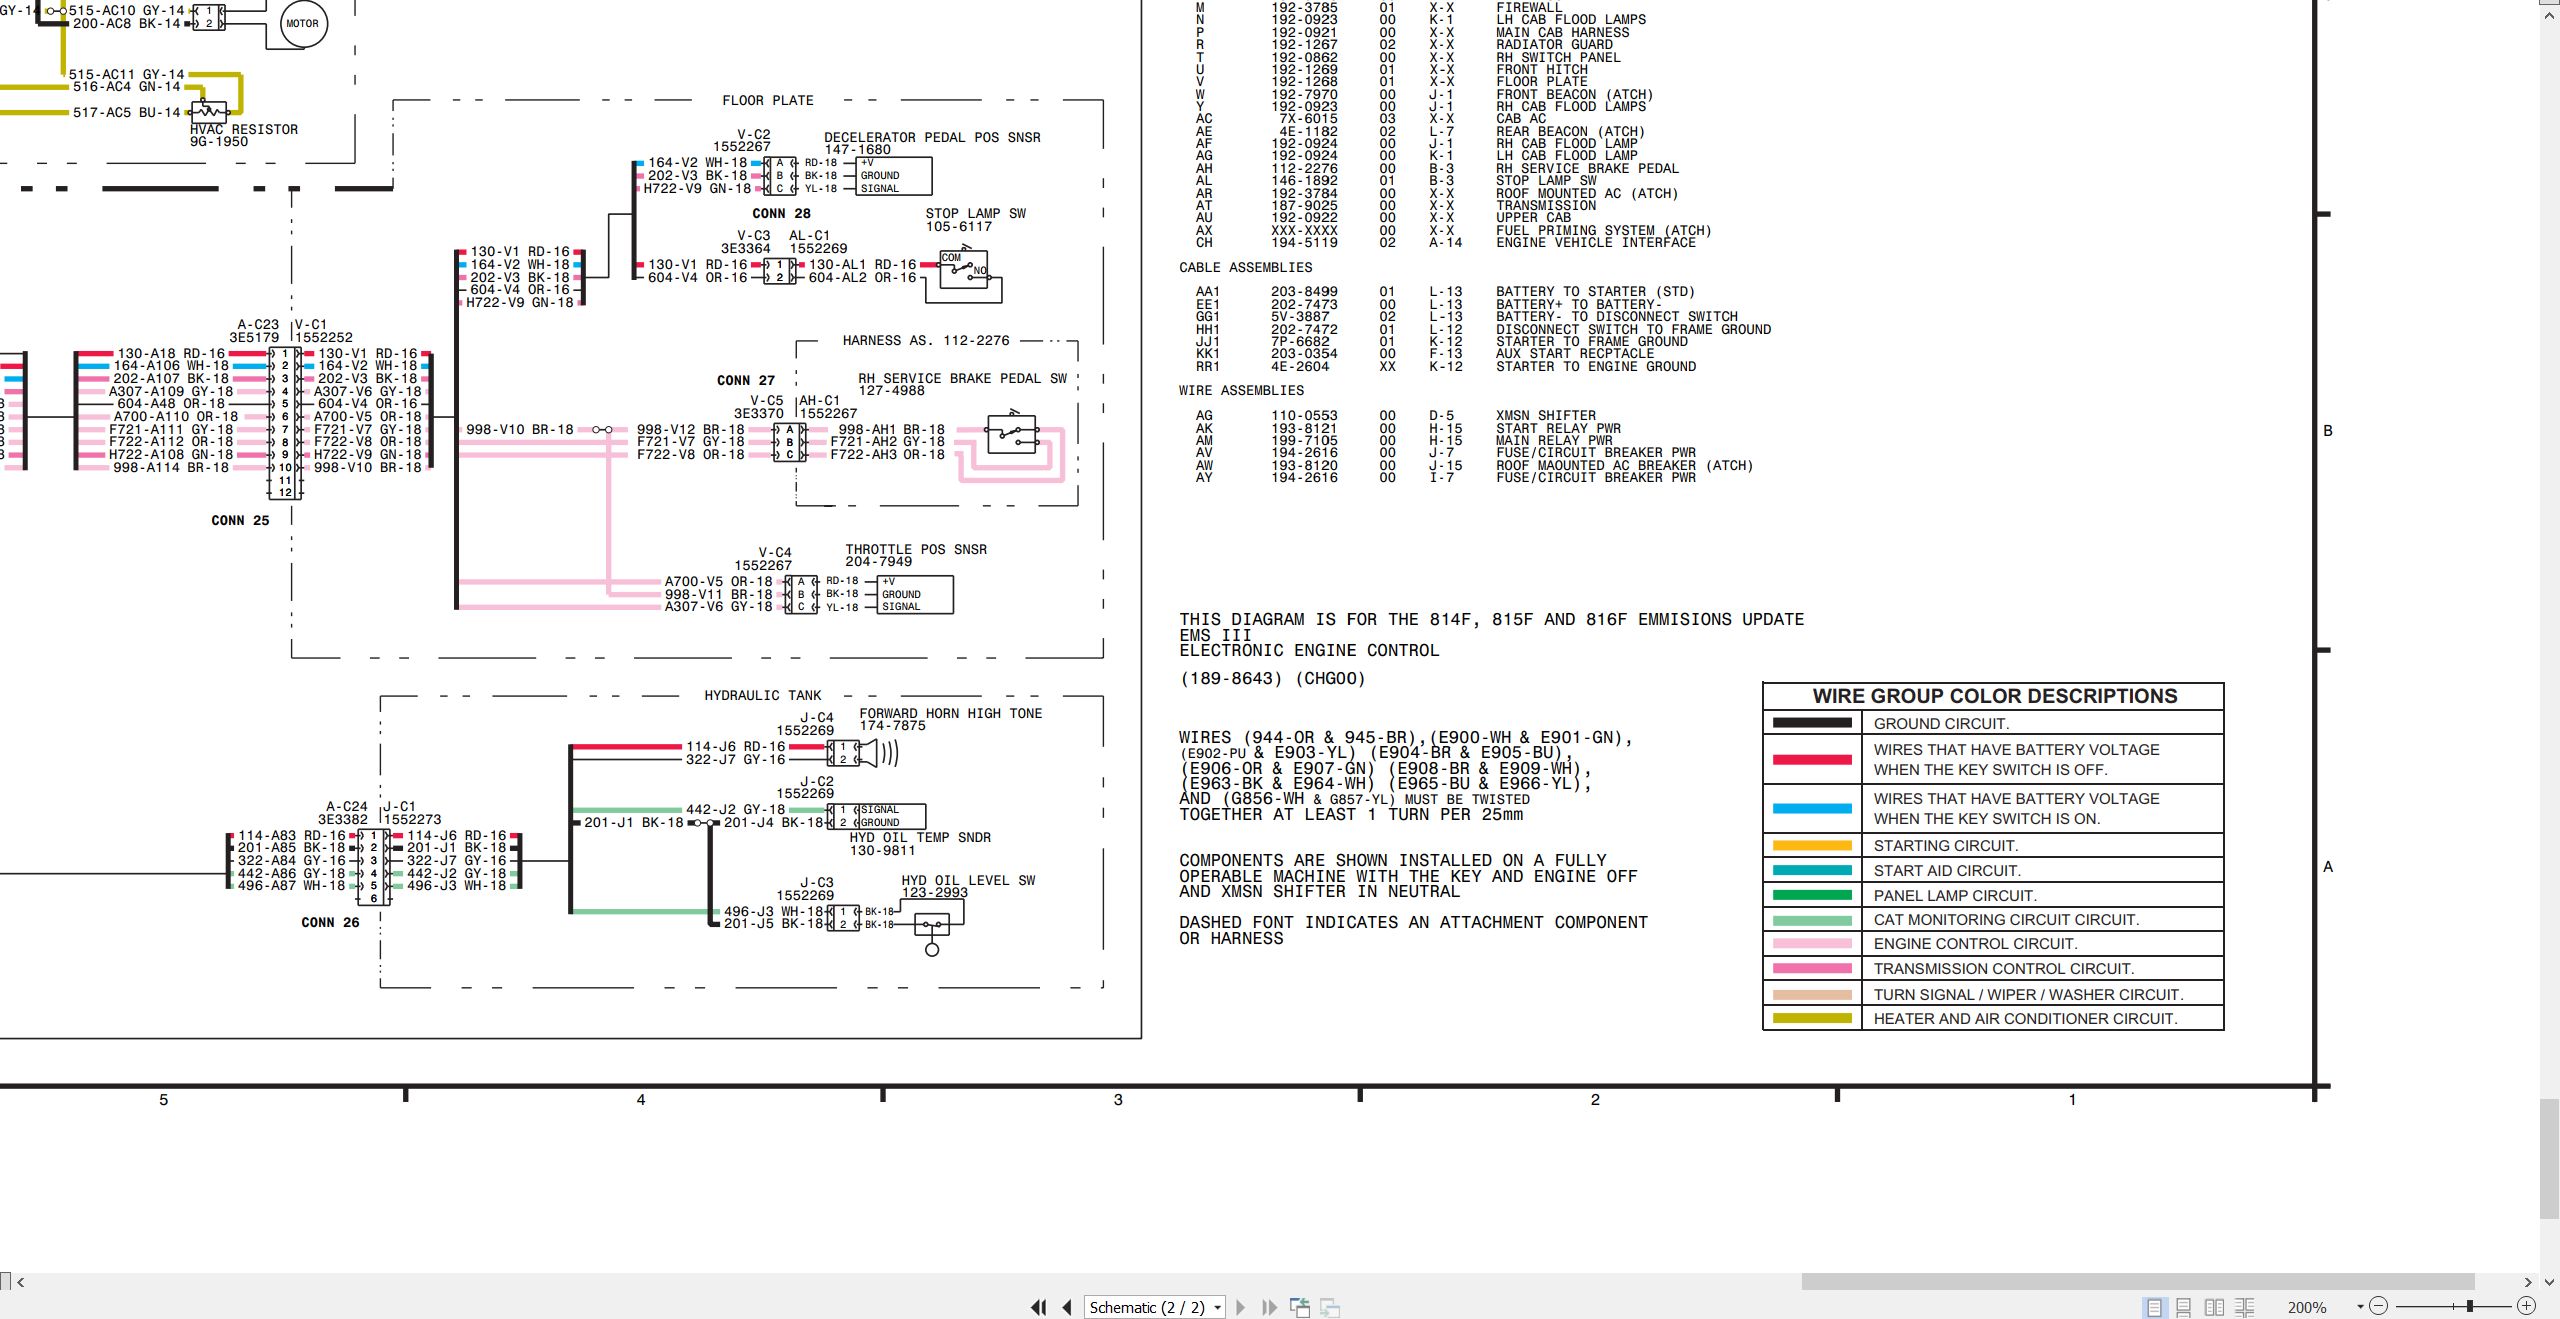Jump to the last page
This screenshot has width=2560, height=1319.
click(1269, 1307)
